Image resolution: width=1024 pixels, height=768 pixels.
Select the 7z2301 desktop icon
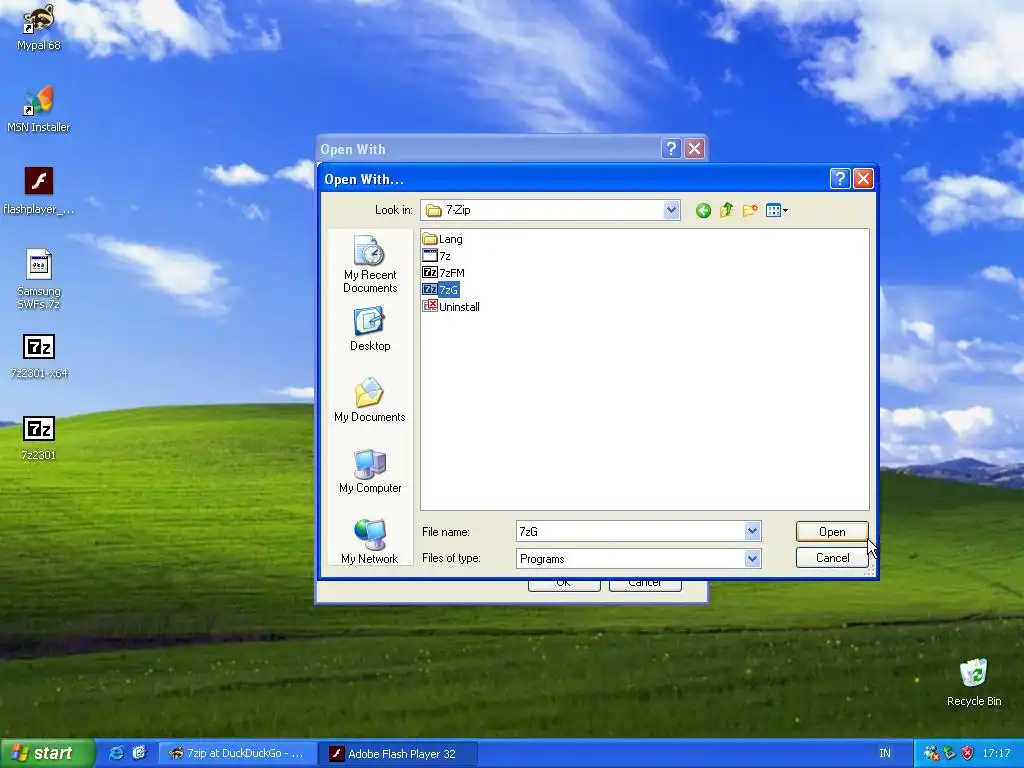click(39, 438)
